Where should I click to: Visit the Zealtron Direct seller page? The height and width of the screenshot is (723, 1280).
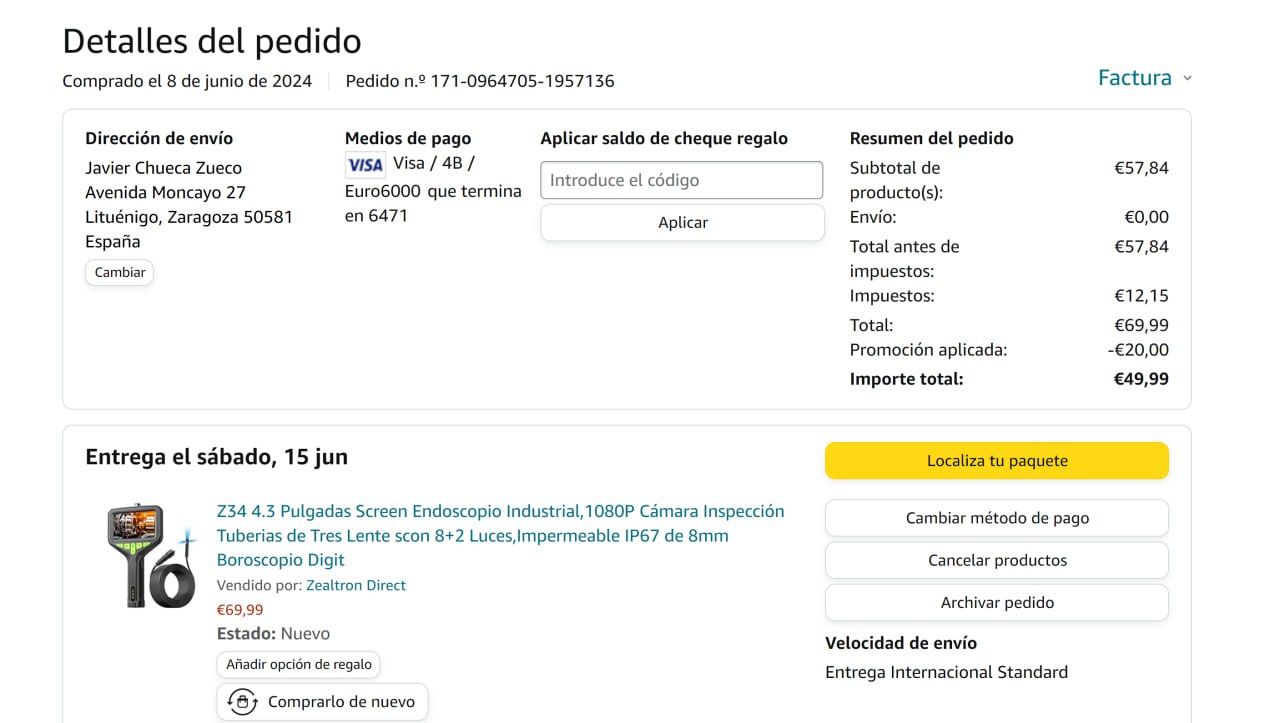356,585
